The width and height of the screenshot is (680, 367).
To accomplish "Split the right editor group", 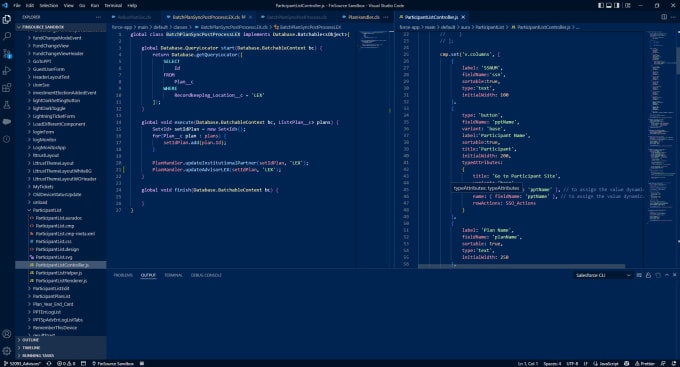I will [x=664, y=17].
